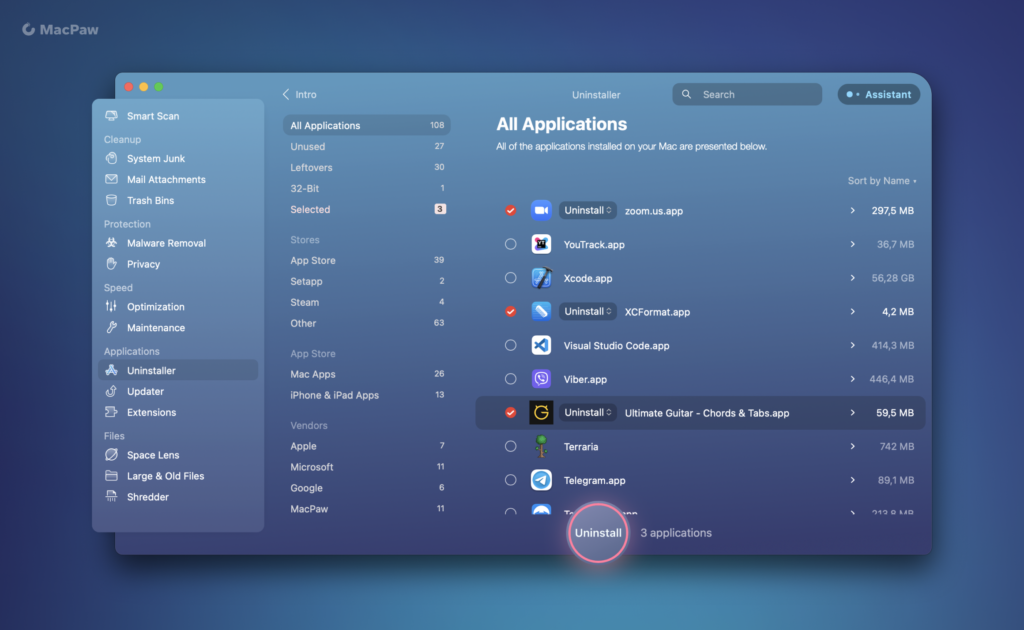Click the XCFormat app icon
This screenshot has width=1024, height=630.
(x=541, y=311)
